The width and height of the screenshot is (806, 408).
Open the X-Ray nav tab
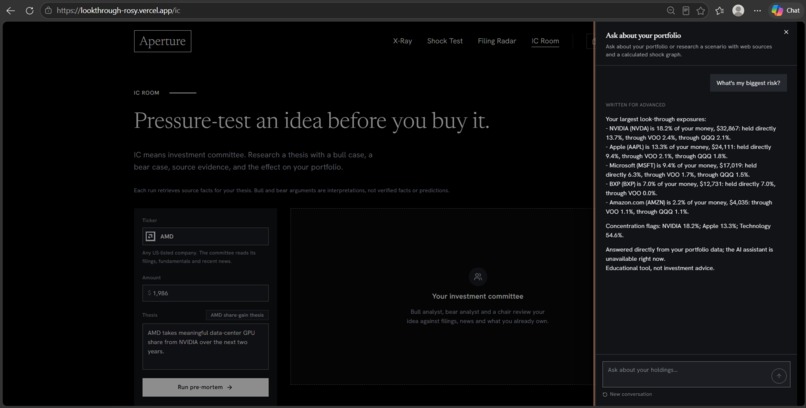[x=402, y=41]
